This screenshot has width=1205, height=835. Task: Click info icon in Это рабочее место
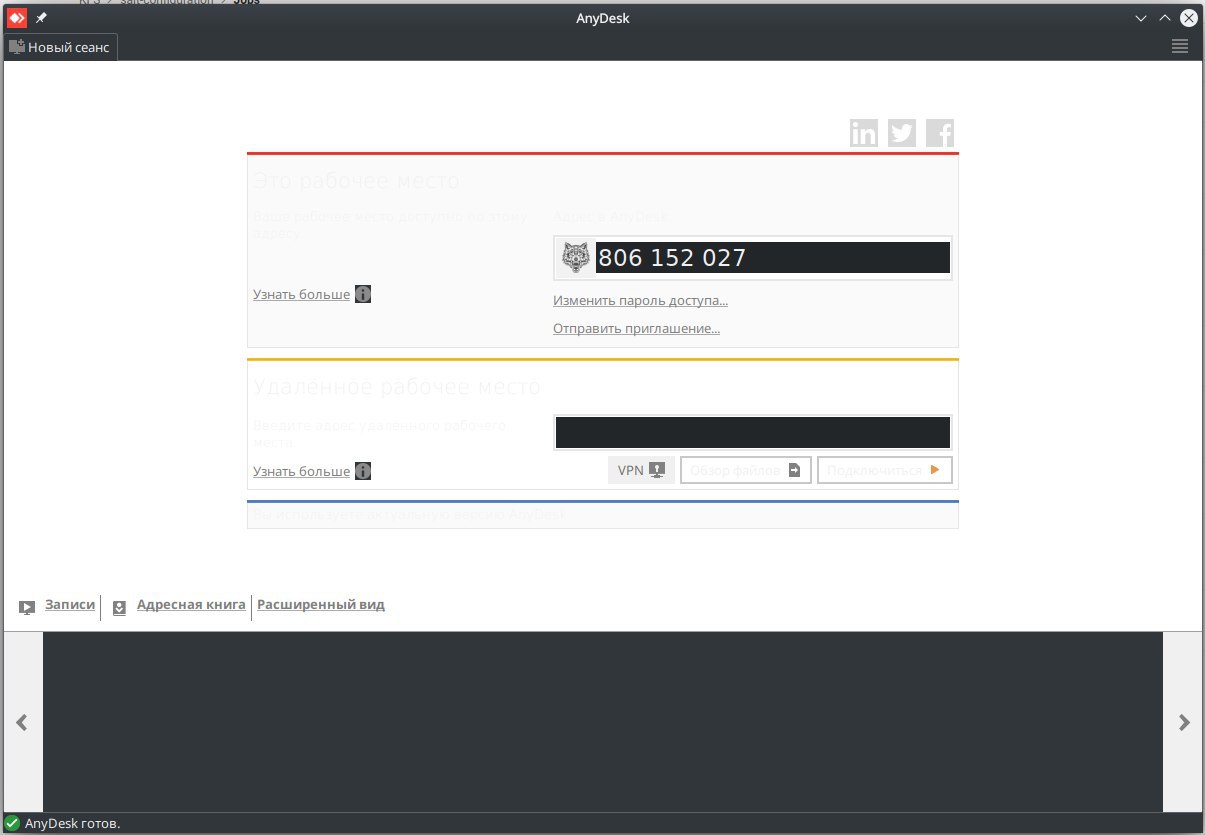(x=363, y=295)
